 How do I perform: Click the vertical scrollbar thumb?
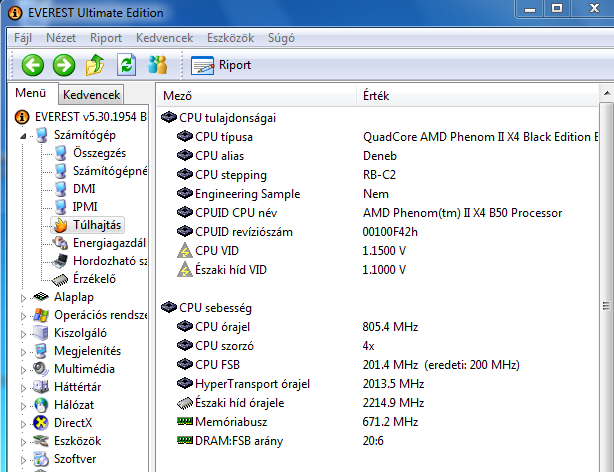click(x=607, y=306)
